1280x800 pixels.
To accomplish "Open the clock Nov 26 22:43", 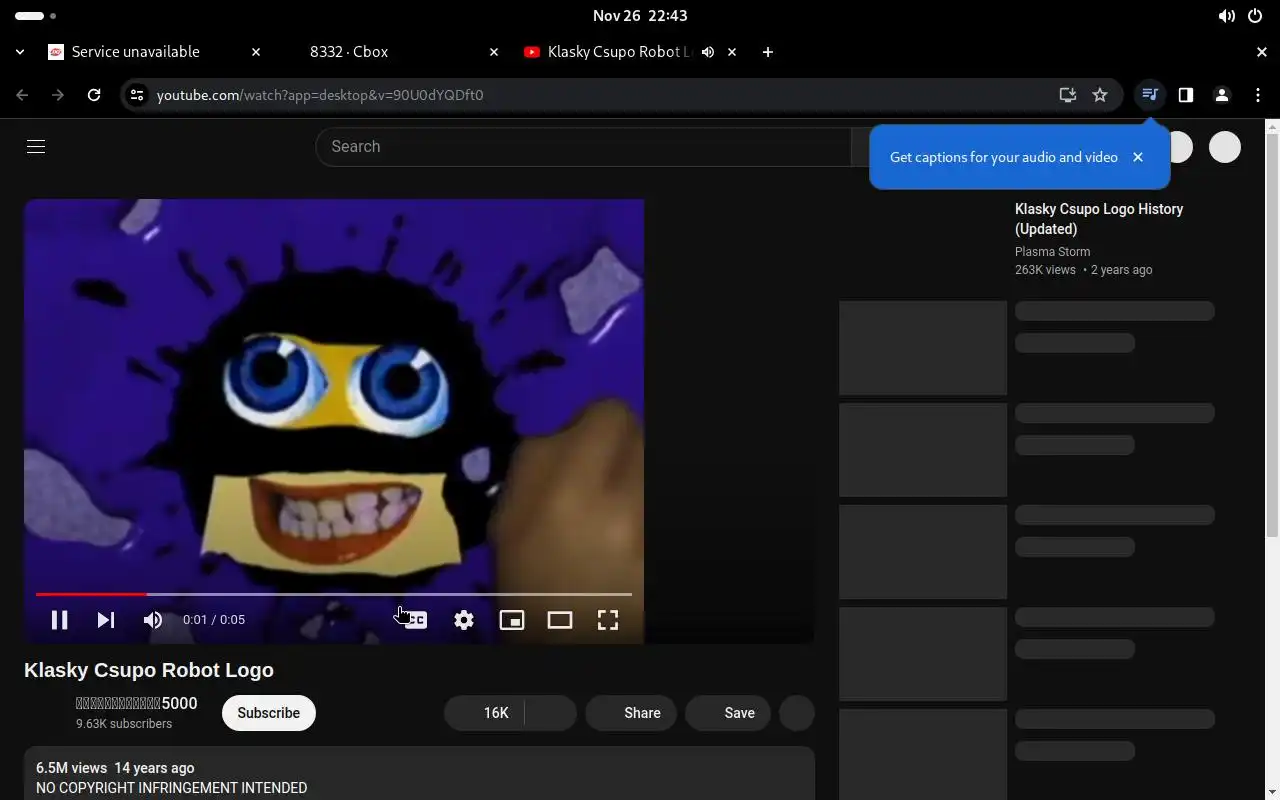I will (640, 16).
